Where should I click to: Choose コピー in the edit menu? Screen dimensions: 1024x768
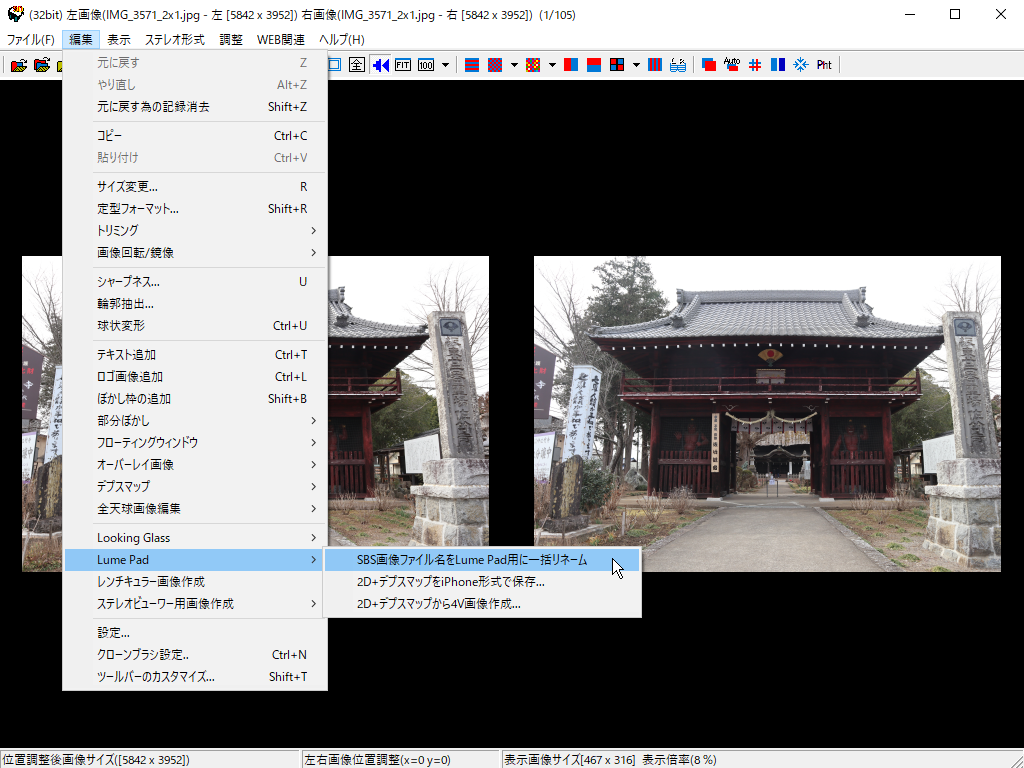tap(195, 136)
